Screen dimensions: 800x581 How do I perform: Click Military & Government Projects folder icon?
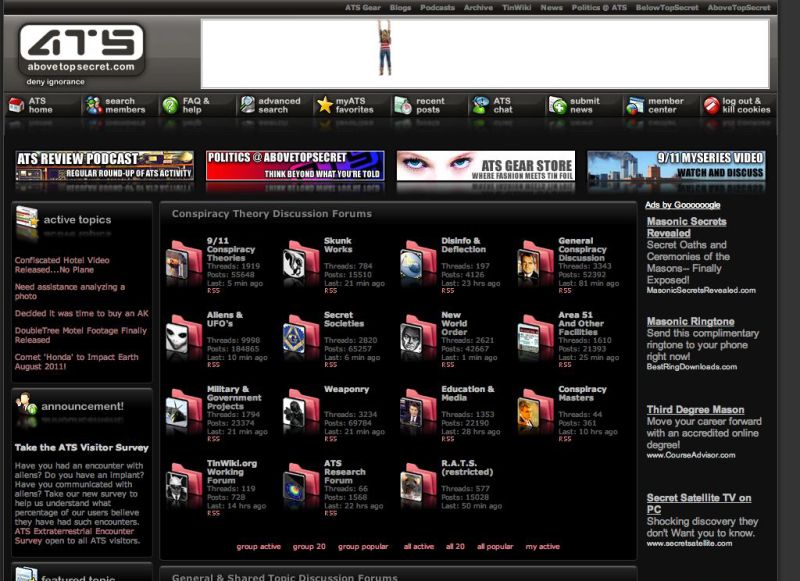(184, 409)
